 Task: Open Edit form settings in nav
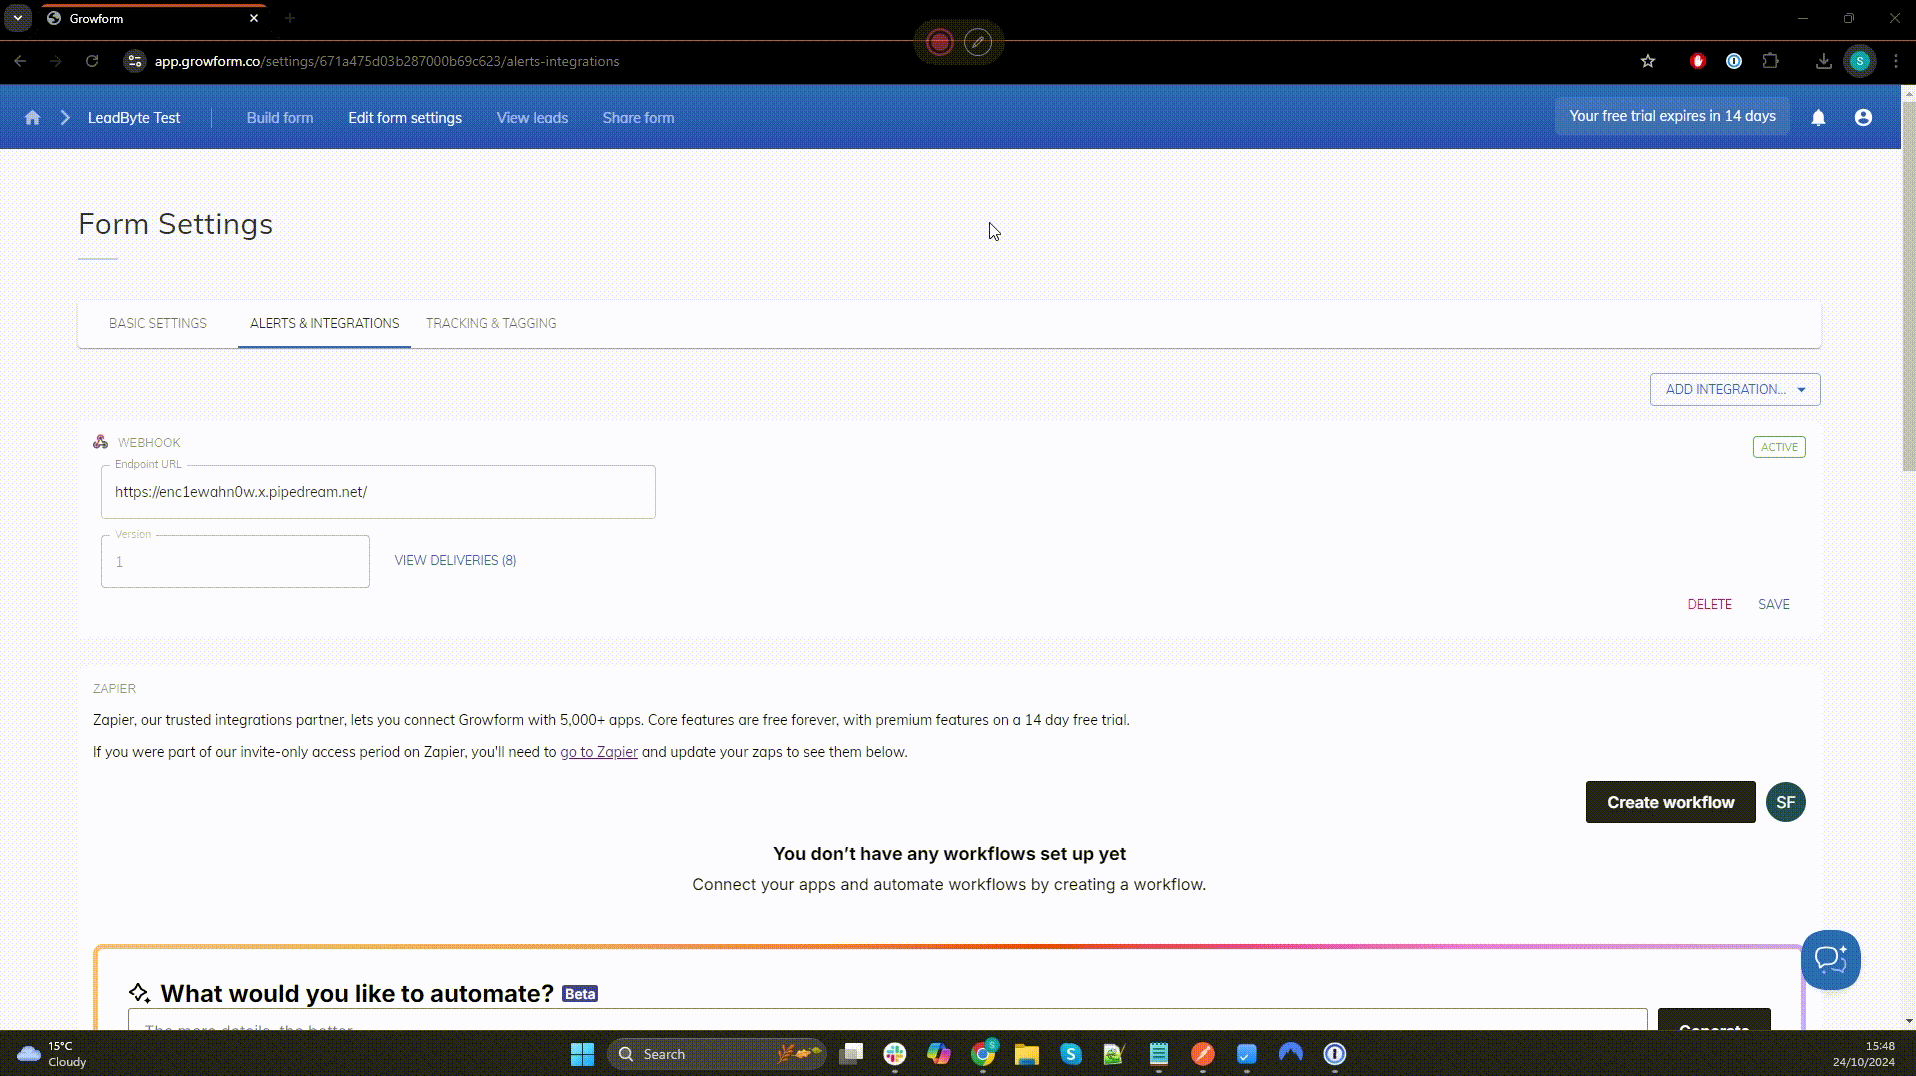click(405, 118)
